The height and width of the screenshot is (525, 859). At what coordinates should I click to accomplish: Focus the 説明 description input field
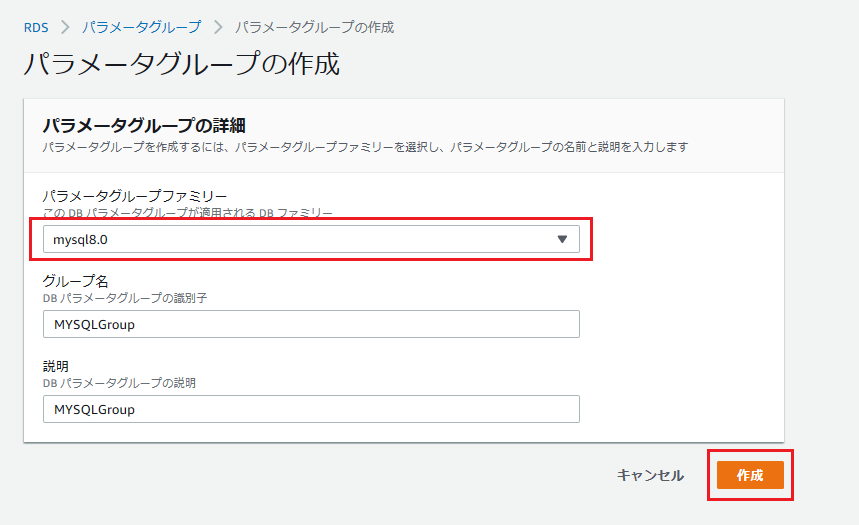(x=311, y=409)
